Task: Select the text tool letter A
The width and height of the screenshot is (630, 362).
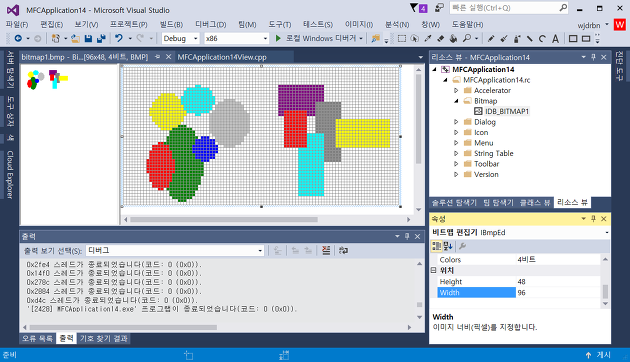Action: coord(555,39)
